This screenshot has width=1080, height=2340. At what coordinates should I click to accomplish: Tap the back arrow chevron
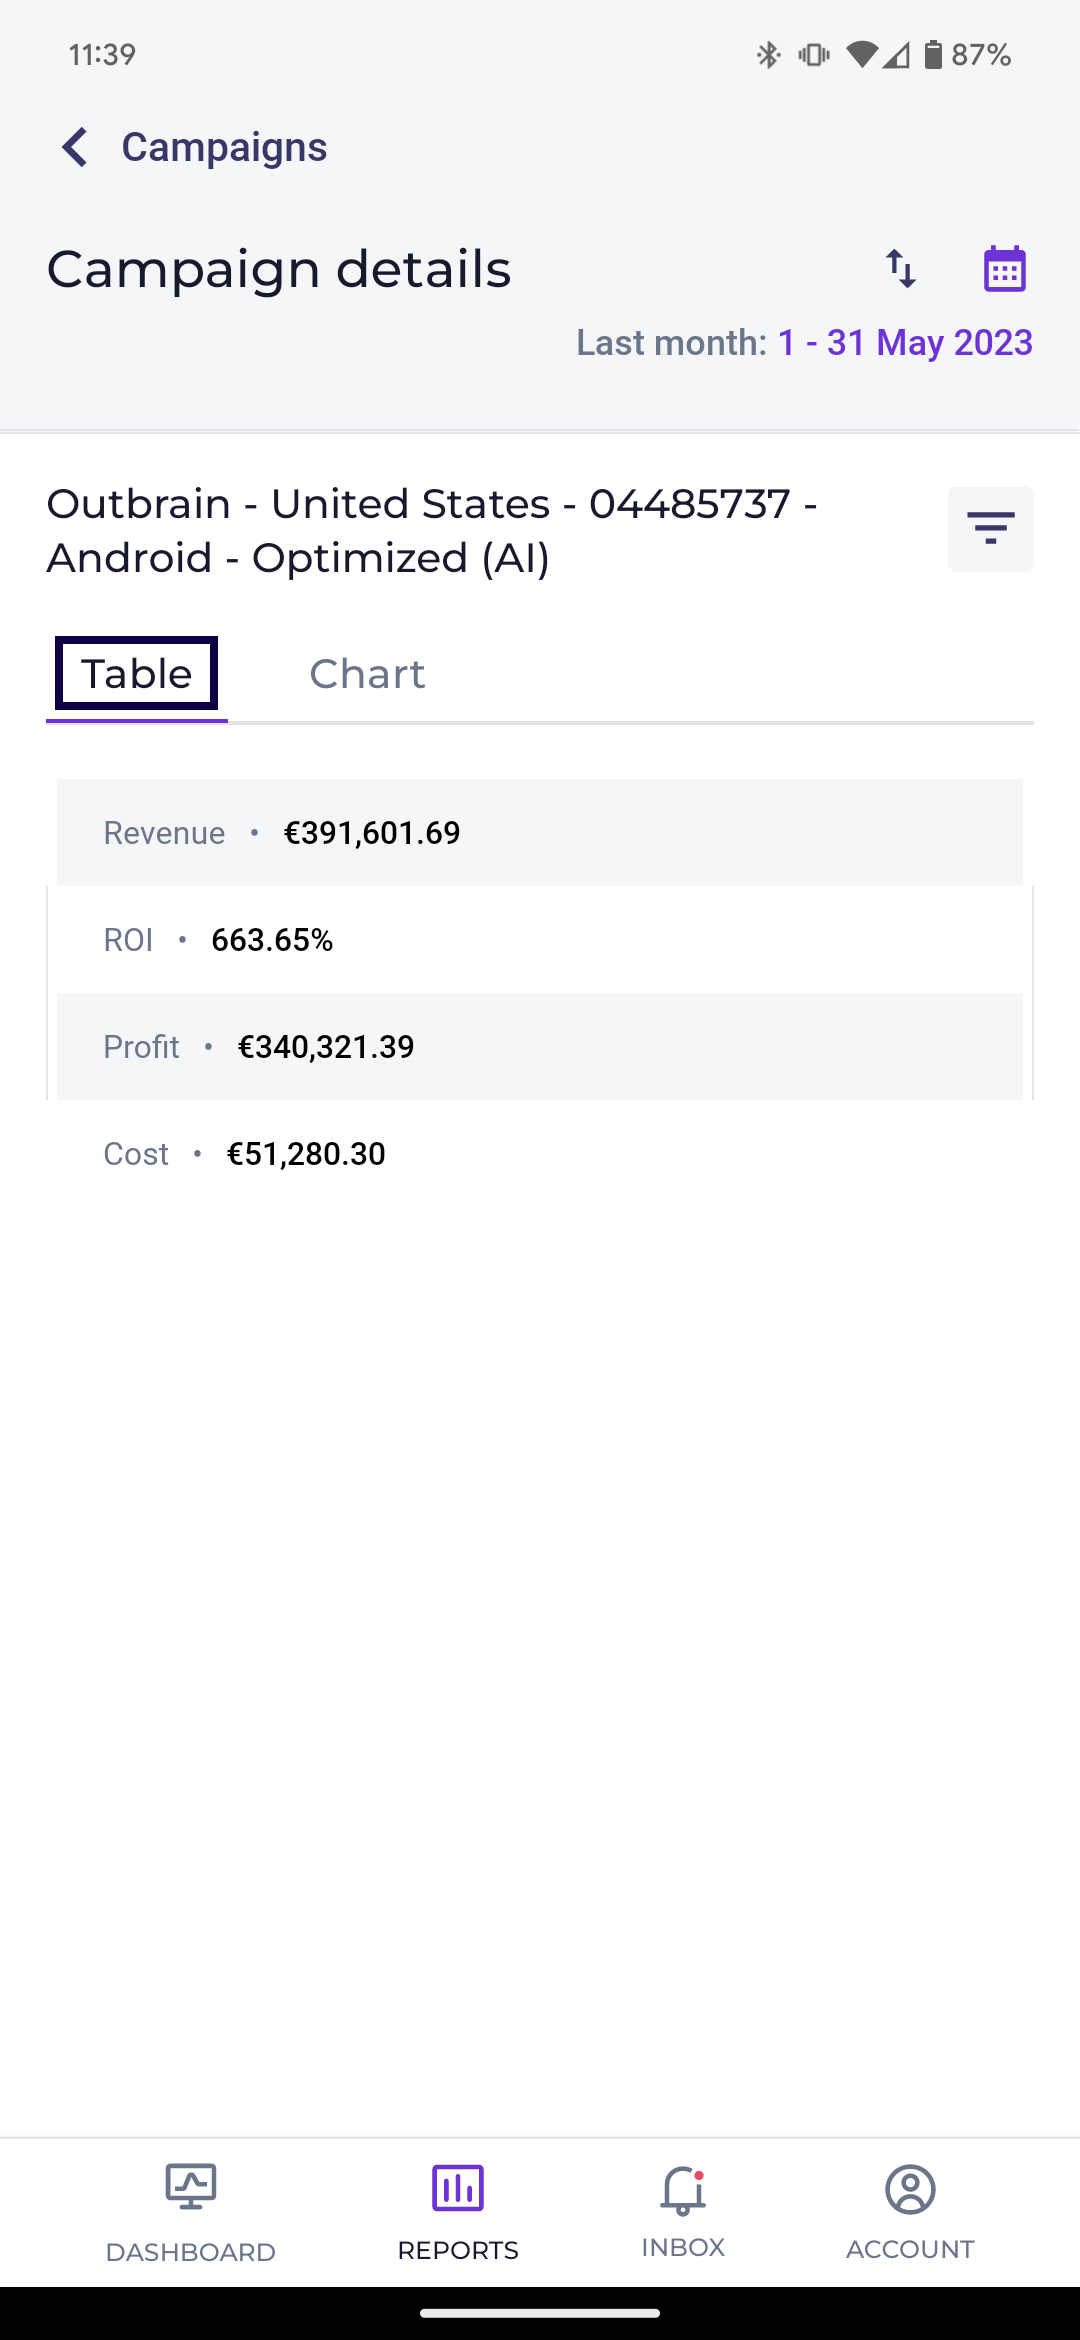pyautogui.click(x=75, y=147)
